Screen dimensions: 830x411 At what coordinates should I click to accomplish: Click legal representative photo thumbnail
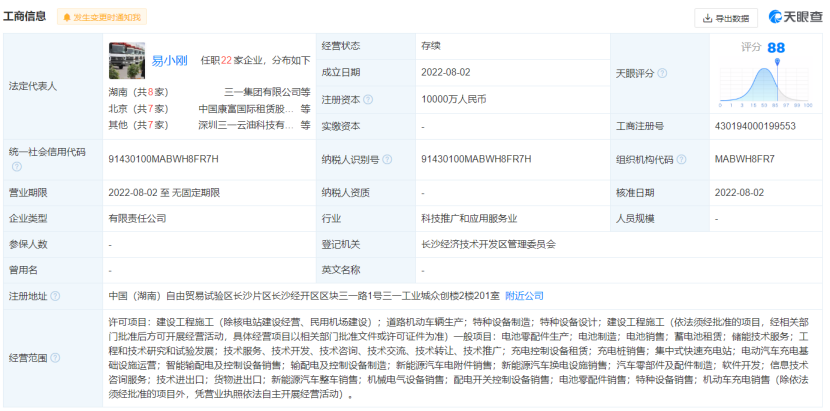pos(127,60)
